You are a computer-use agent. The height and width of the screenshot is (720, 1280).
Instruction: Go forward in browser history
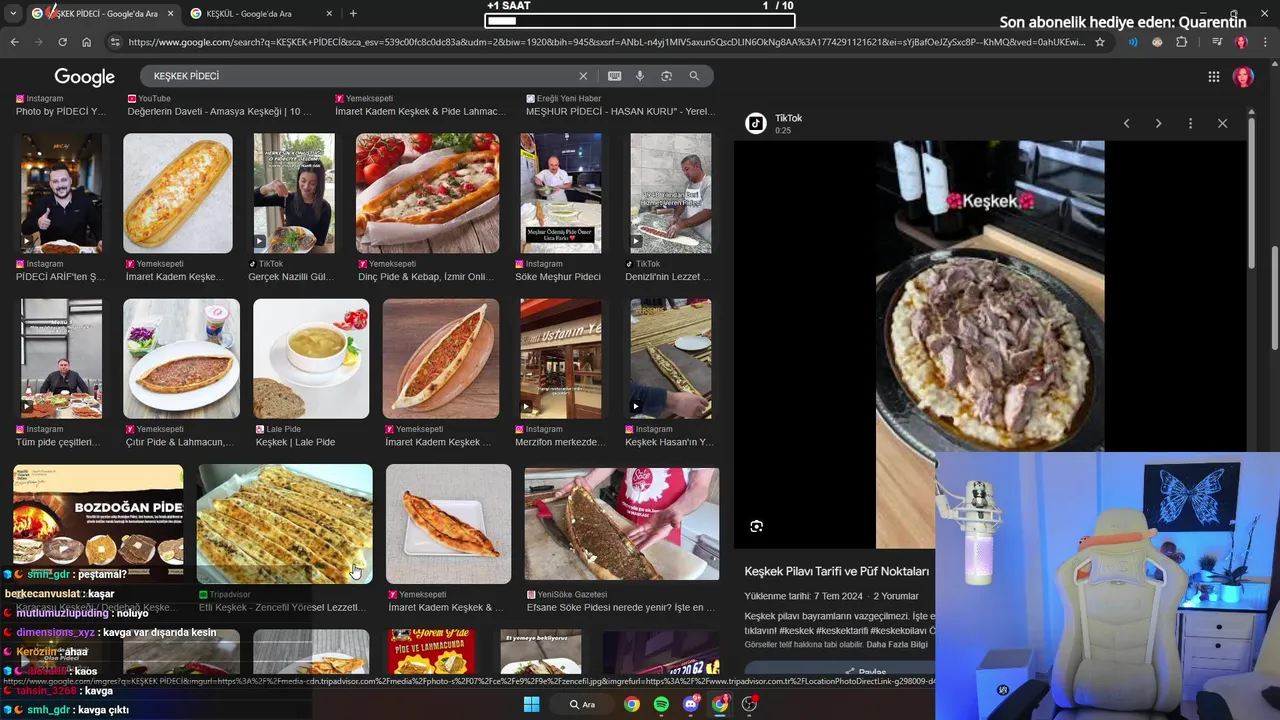click(x=38, y=42)
